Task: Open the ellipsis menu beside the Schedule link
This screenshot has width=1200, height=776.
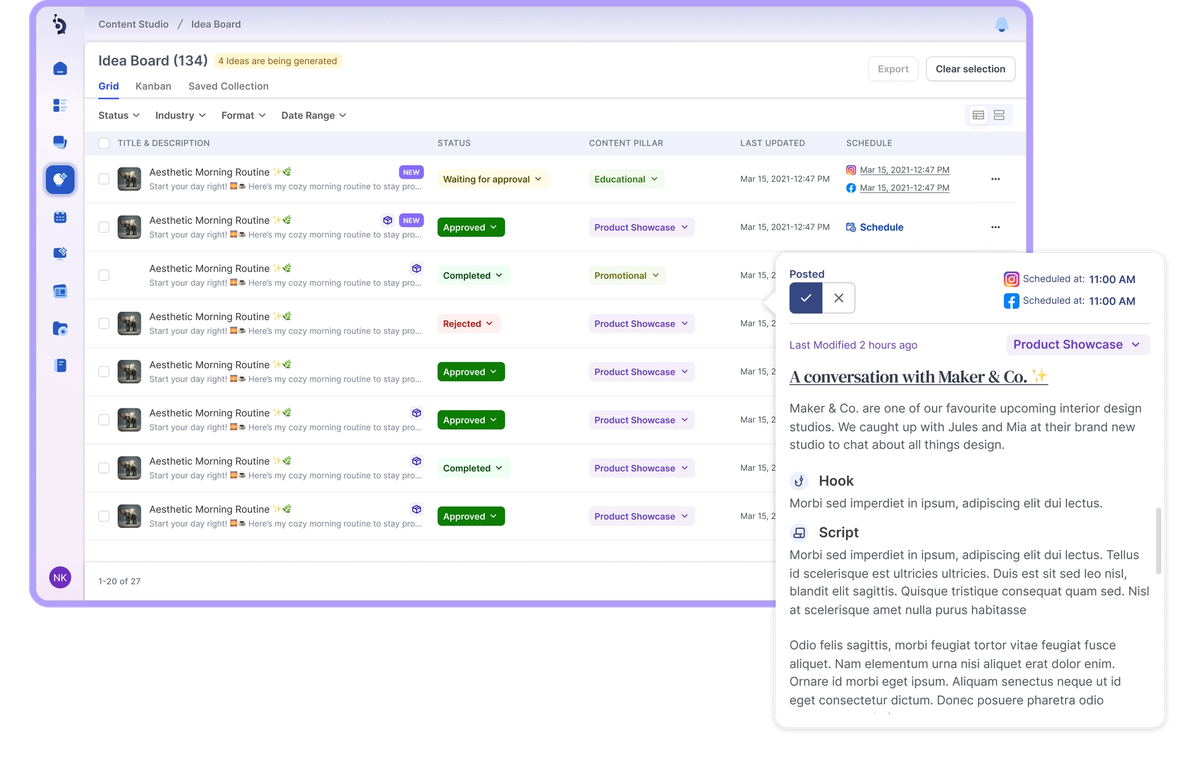Action: click(995, 227)
